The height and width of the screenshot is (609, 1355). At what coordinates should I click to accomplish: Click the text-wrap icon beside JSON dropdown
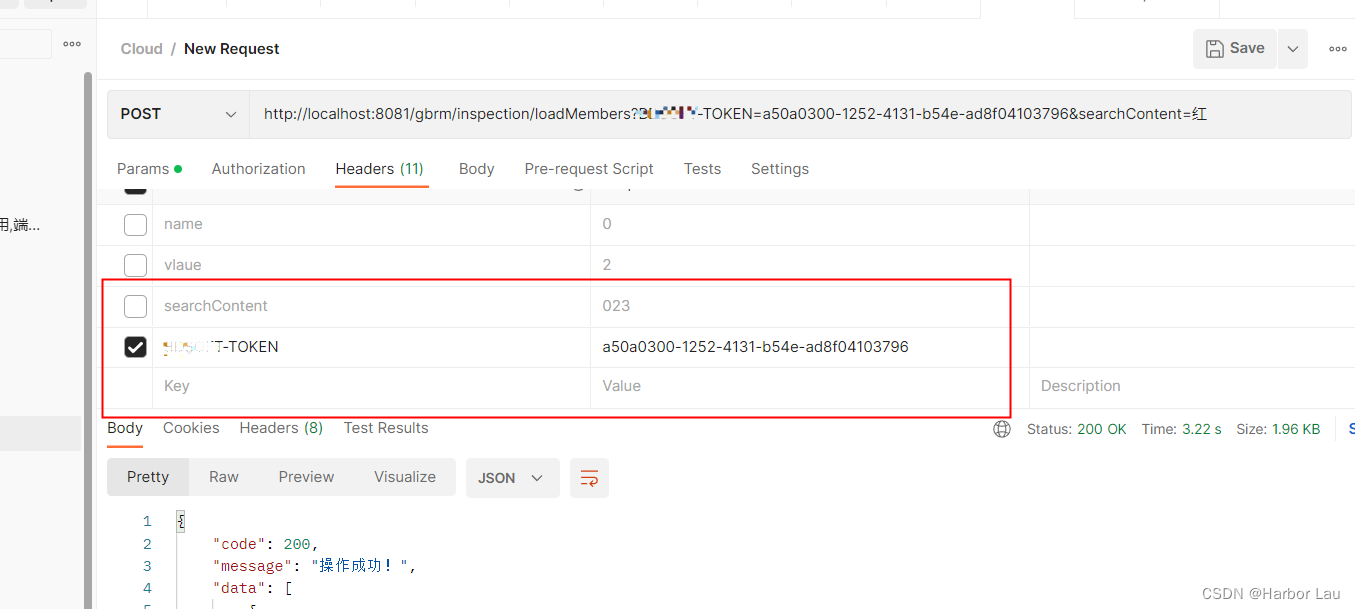pos(589,478)
